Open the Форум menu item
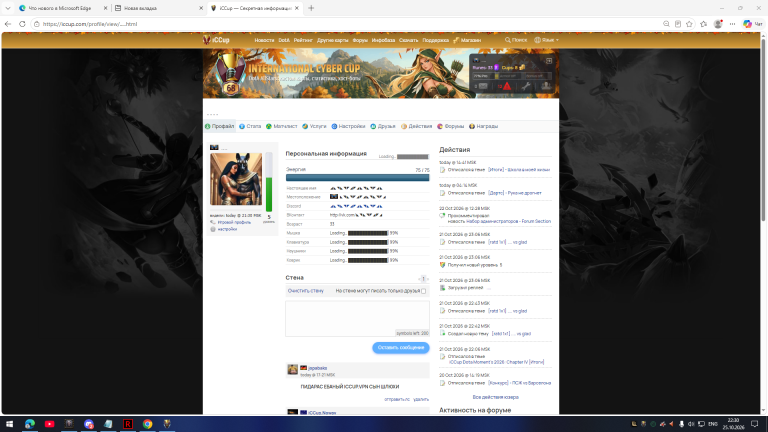The width and height of the screenshot is (768, 432). (360, 40)
